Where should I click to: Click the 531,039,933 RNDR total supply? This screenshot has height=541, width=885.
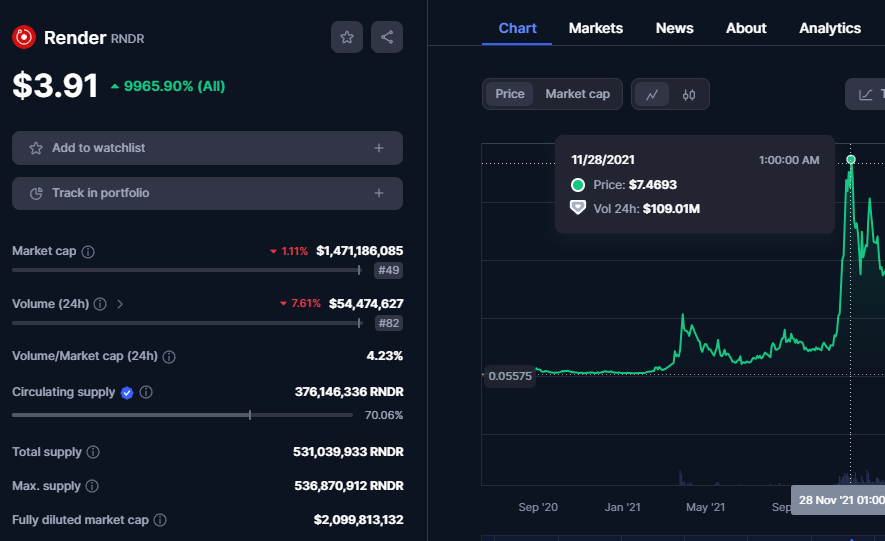[348, 452]
